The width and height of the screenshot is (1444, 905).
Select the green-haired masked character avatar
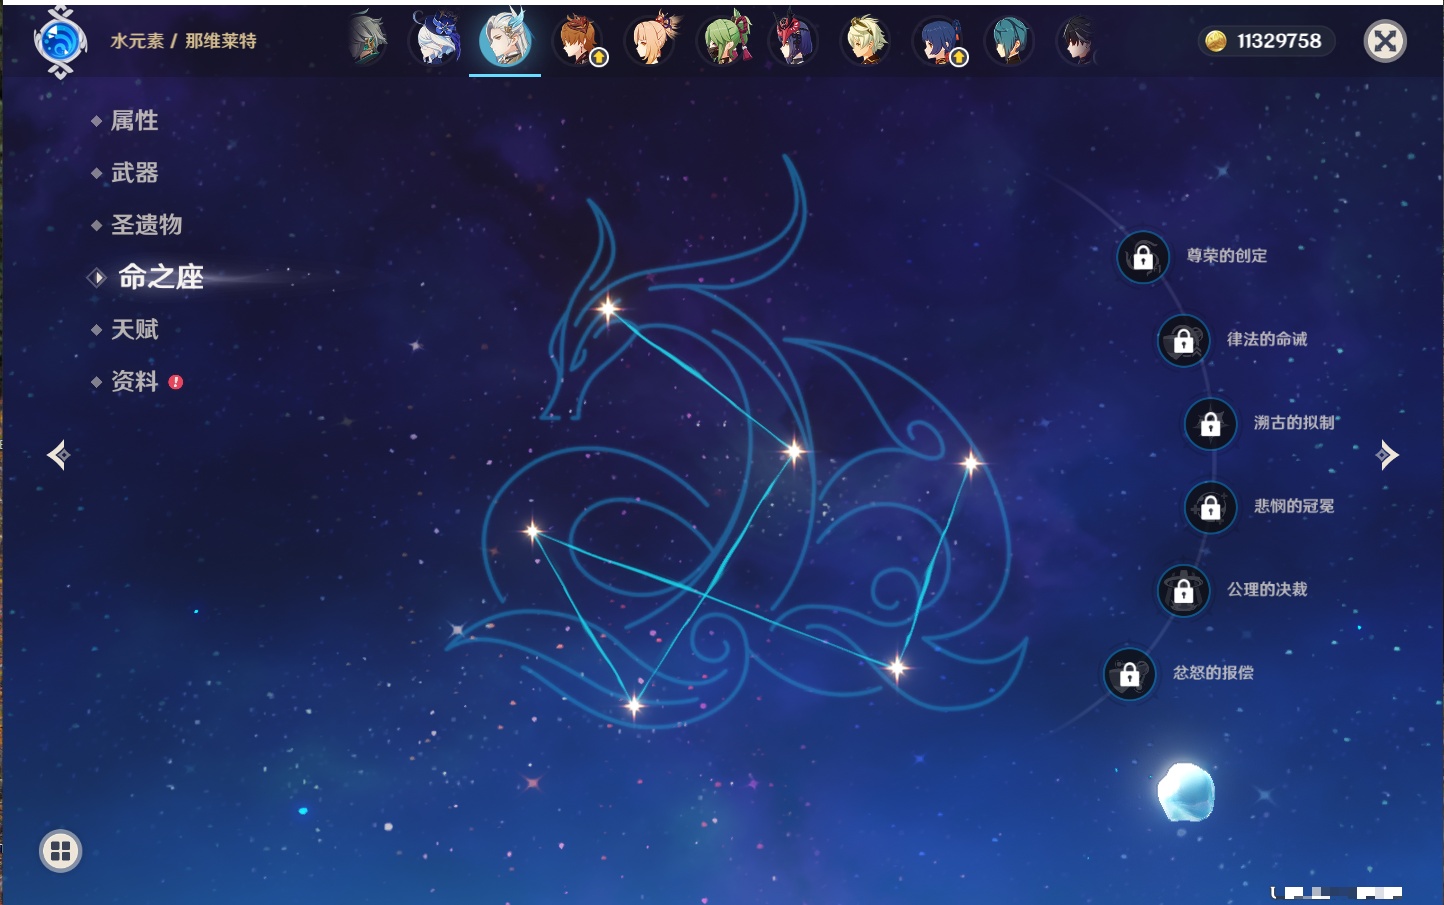(724, 40)
